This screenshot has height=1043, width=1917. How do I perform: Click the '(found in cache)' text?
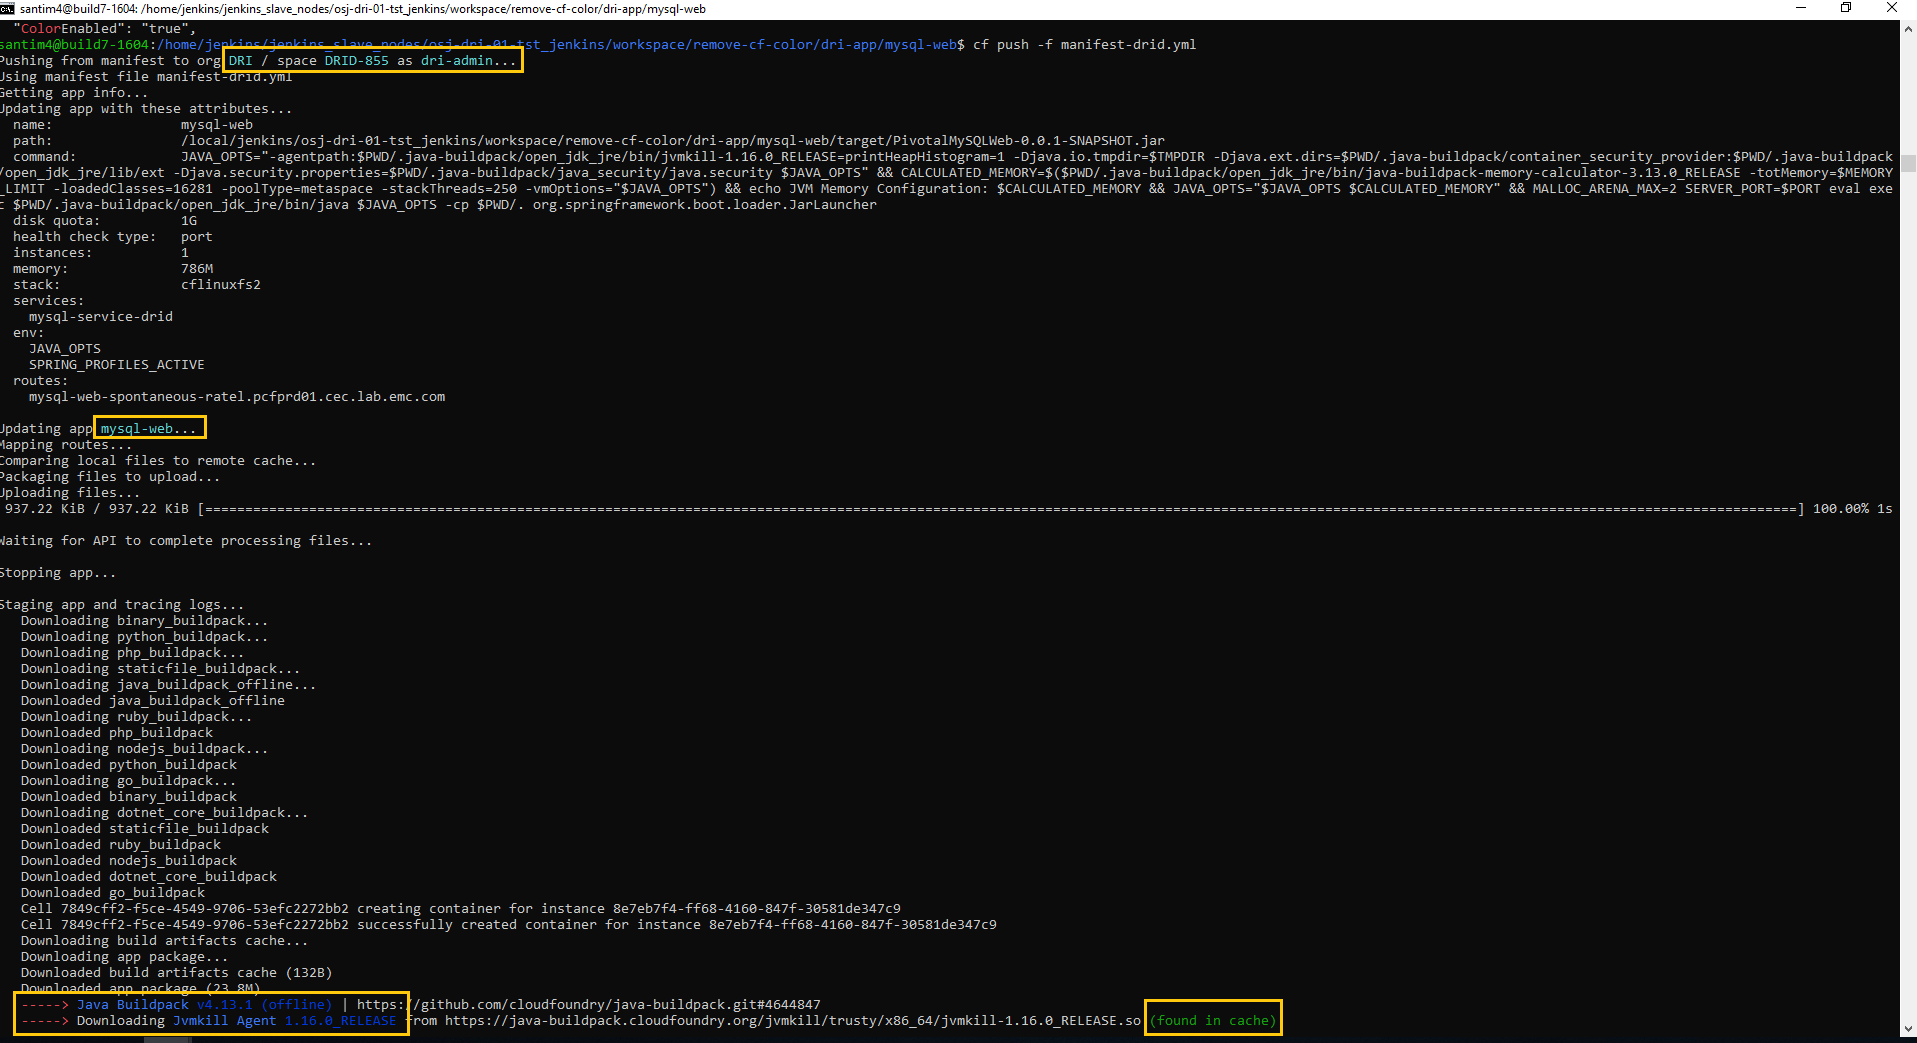pyautogui.click(x=1213, y=1021)
